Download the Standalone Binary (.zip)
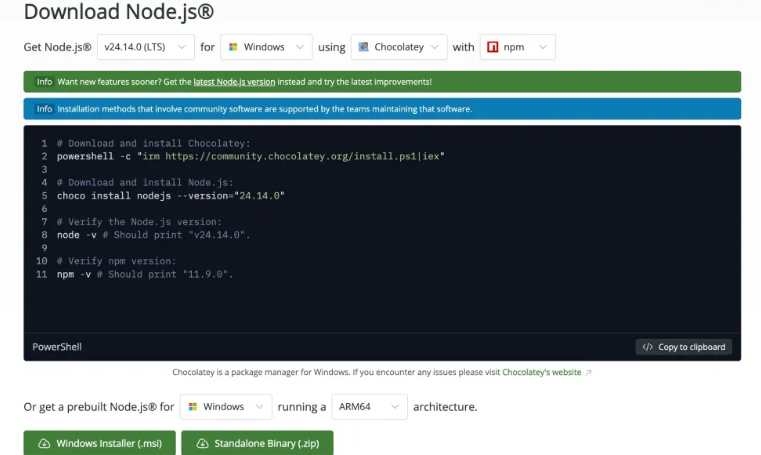The image size is (761, 455). click(257, 443)
